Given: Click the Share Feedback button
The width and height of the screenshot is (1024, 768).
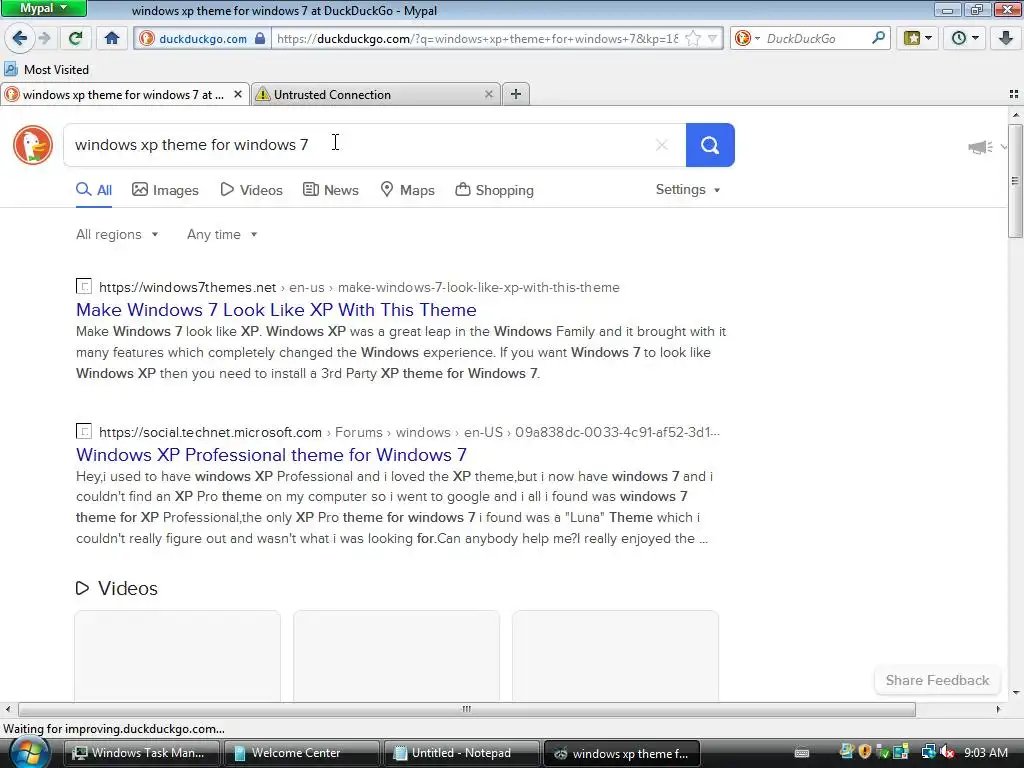Looking at the screenshot, I should point(937,680).
